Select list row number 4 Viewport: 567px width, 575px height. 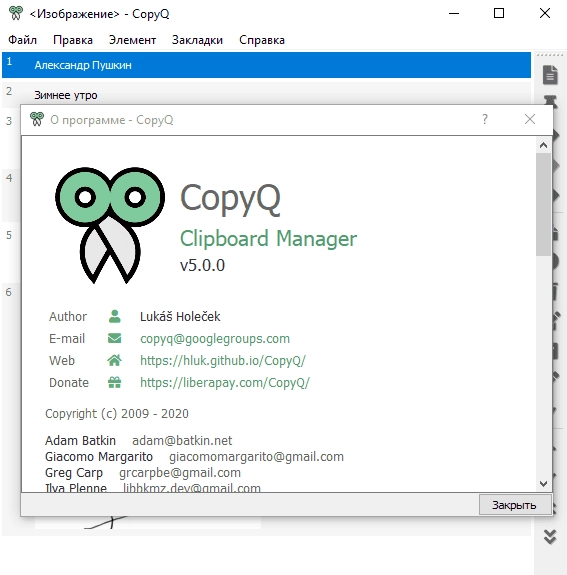point(9,178)
